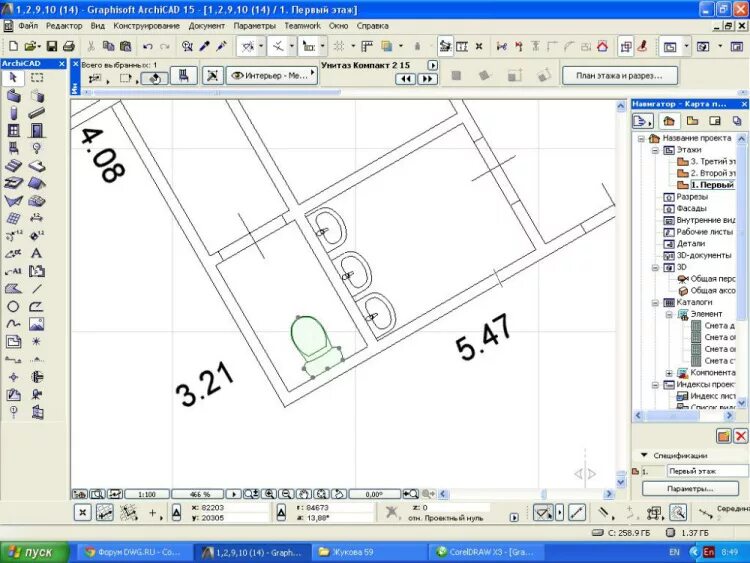
Task: Collapse the Каталоги tree node
Action: 655,303
